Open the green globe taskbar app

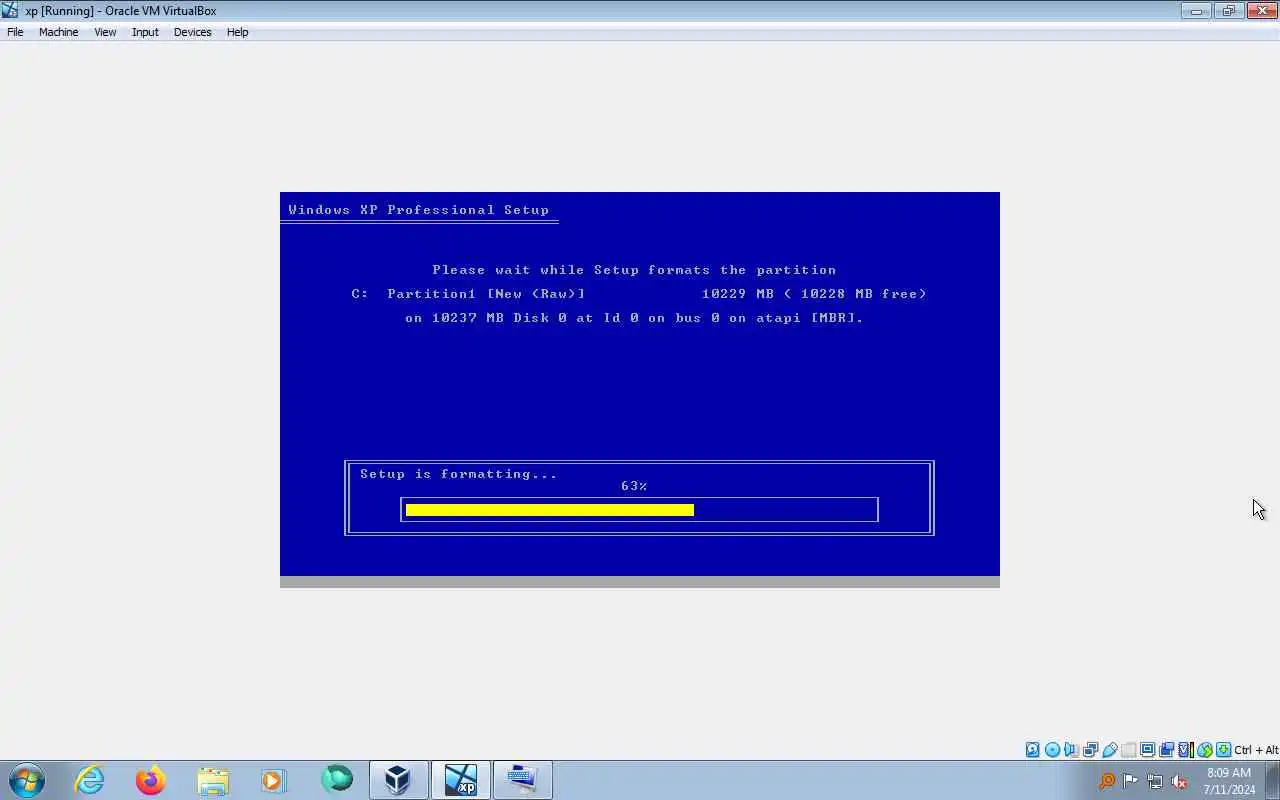[337, 780]
